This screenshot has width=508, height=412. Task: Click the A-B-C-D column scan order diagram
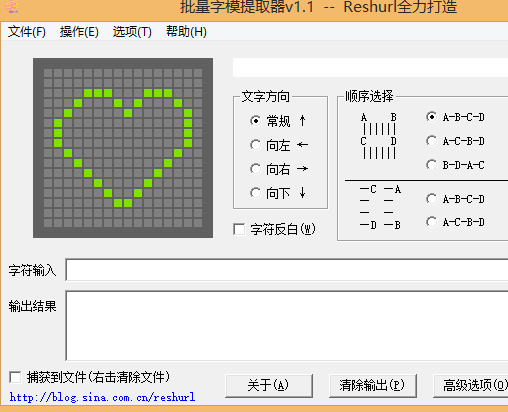click(379, 136)
